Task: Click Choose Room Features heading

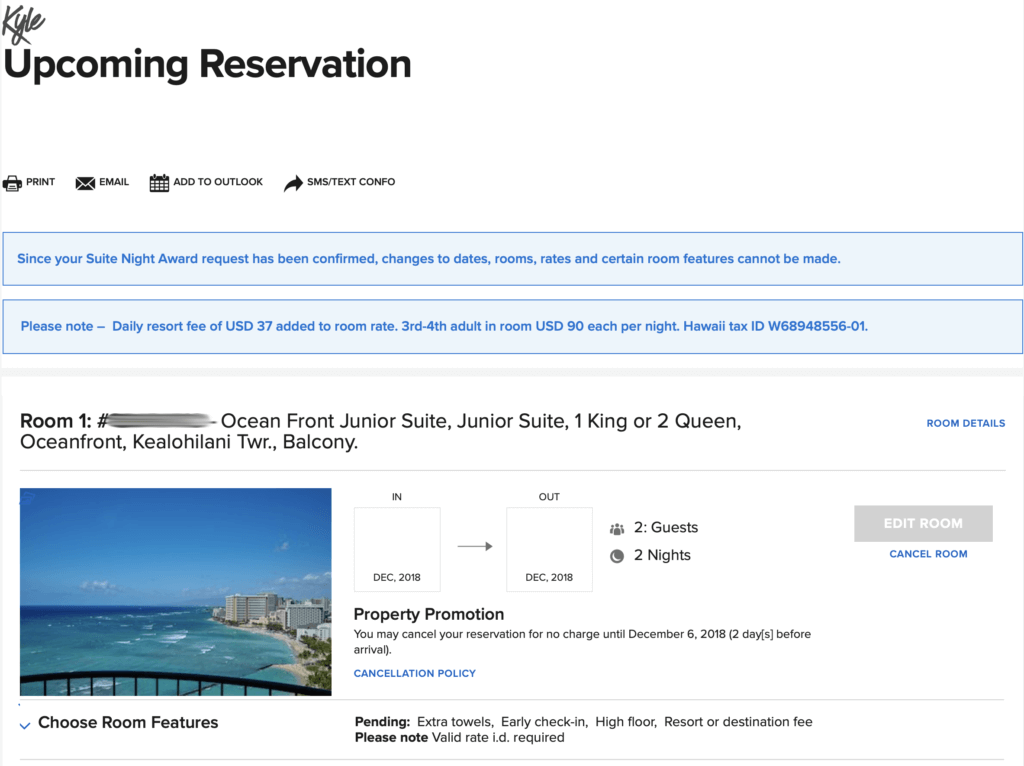Action: pyautogui.click(x=128, y=722)
